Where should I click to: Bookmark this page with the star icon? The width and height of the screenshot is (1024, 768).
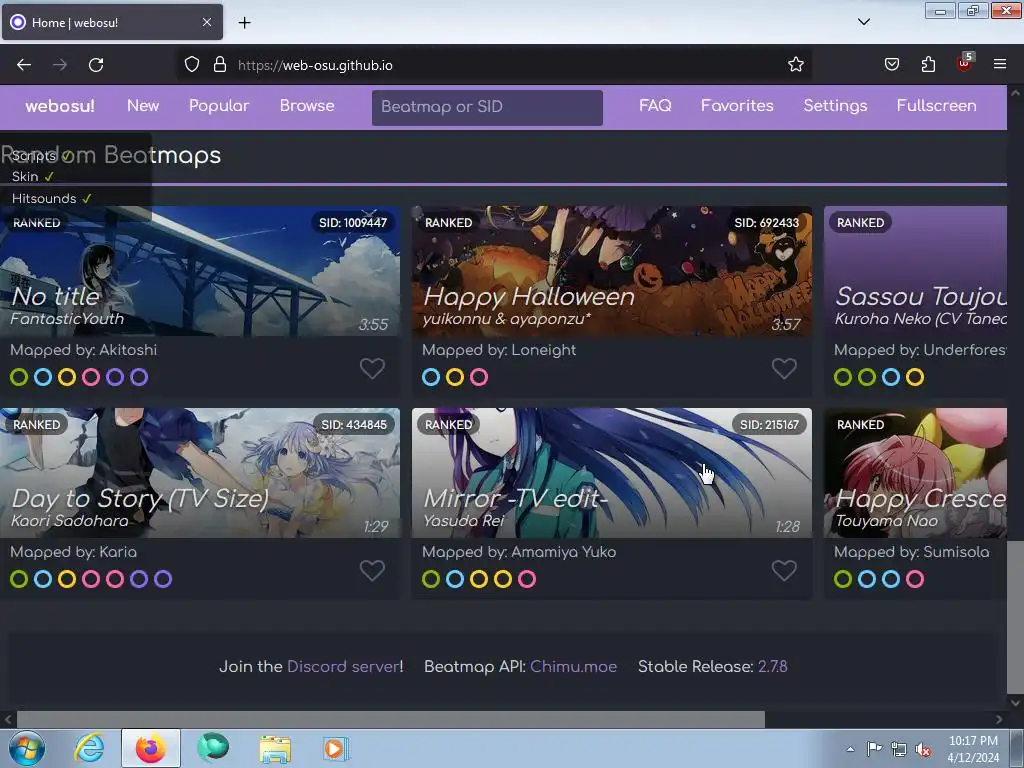pyautogui.click(x=795, y=65)
